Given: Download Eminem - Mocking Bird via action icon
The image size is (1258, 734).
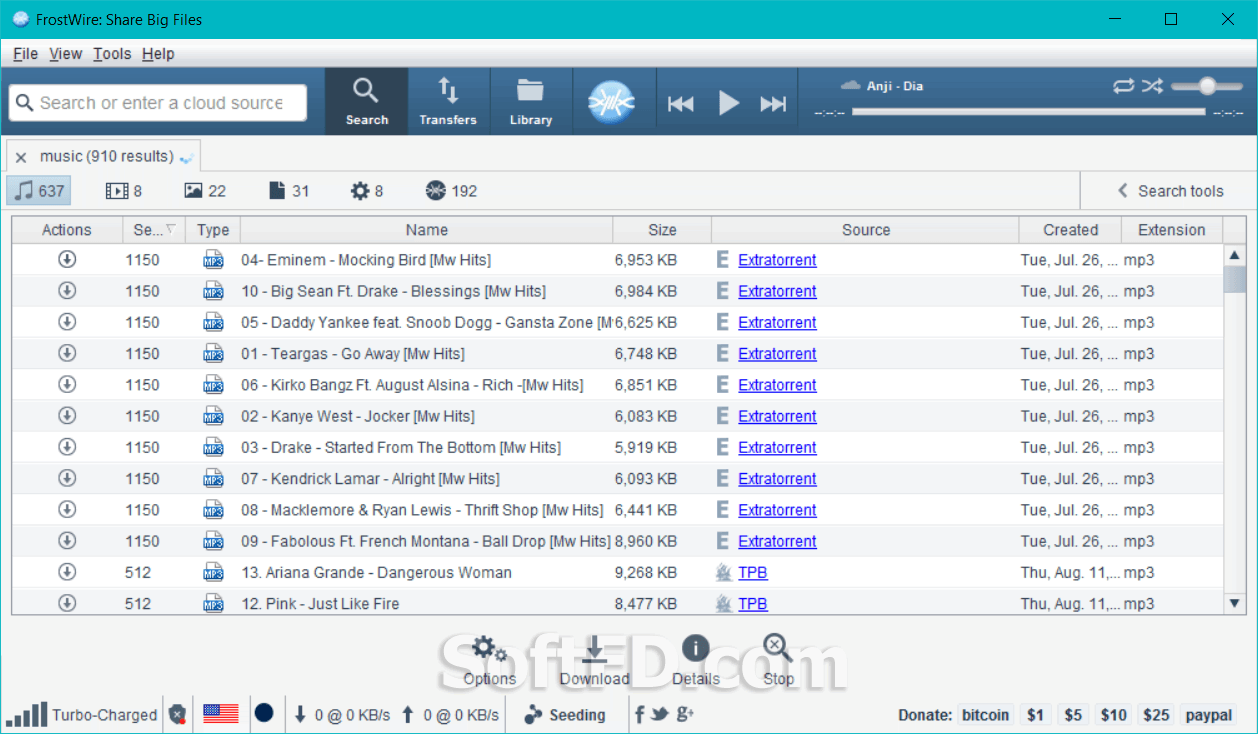Looking at the screenshot, I should pos(67,259).
